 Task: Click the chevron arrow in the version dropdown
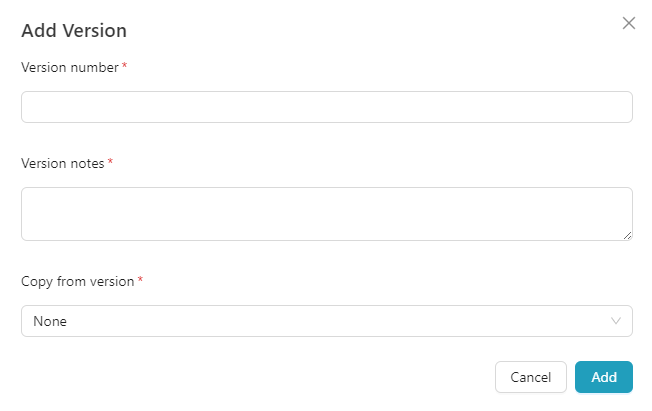click(616, 321)
